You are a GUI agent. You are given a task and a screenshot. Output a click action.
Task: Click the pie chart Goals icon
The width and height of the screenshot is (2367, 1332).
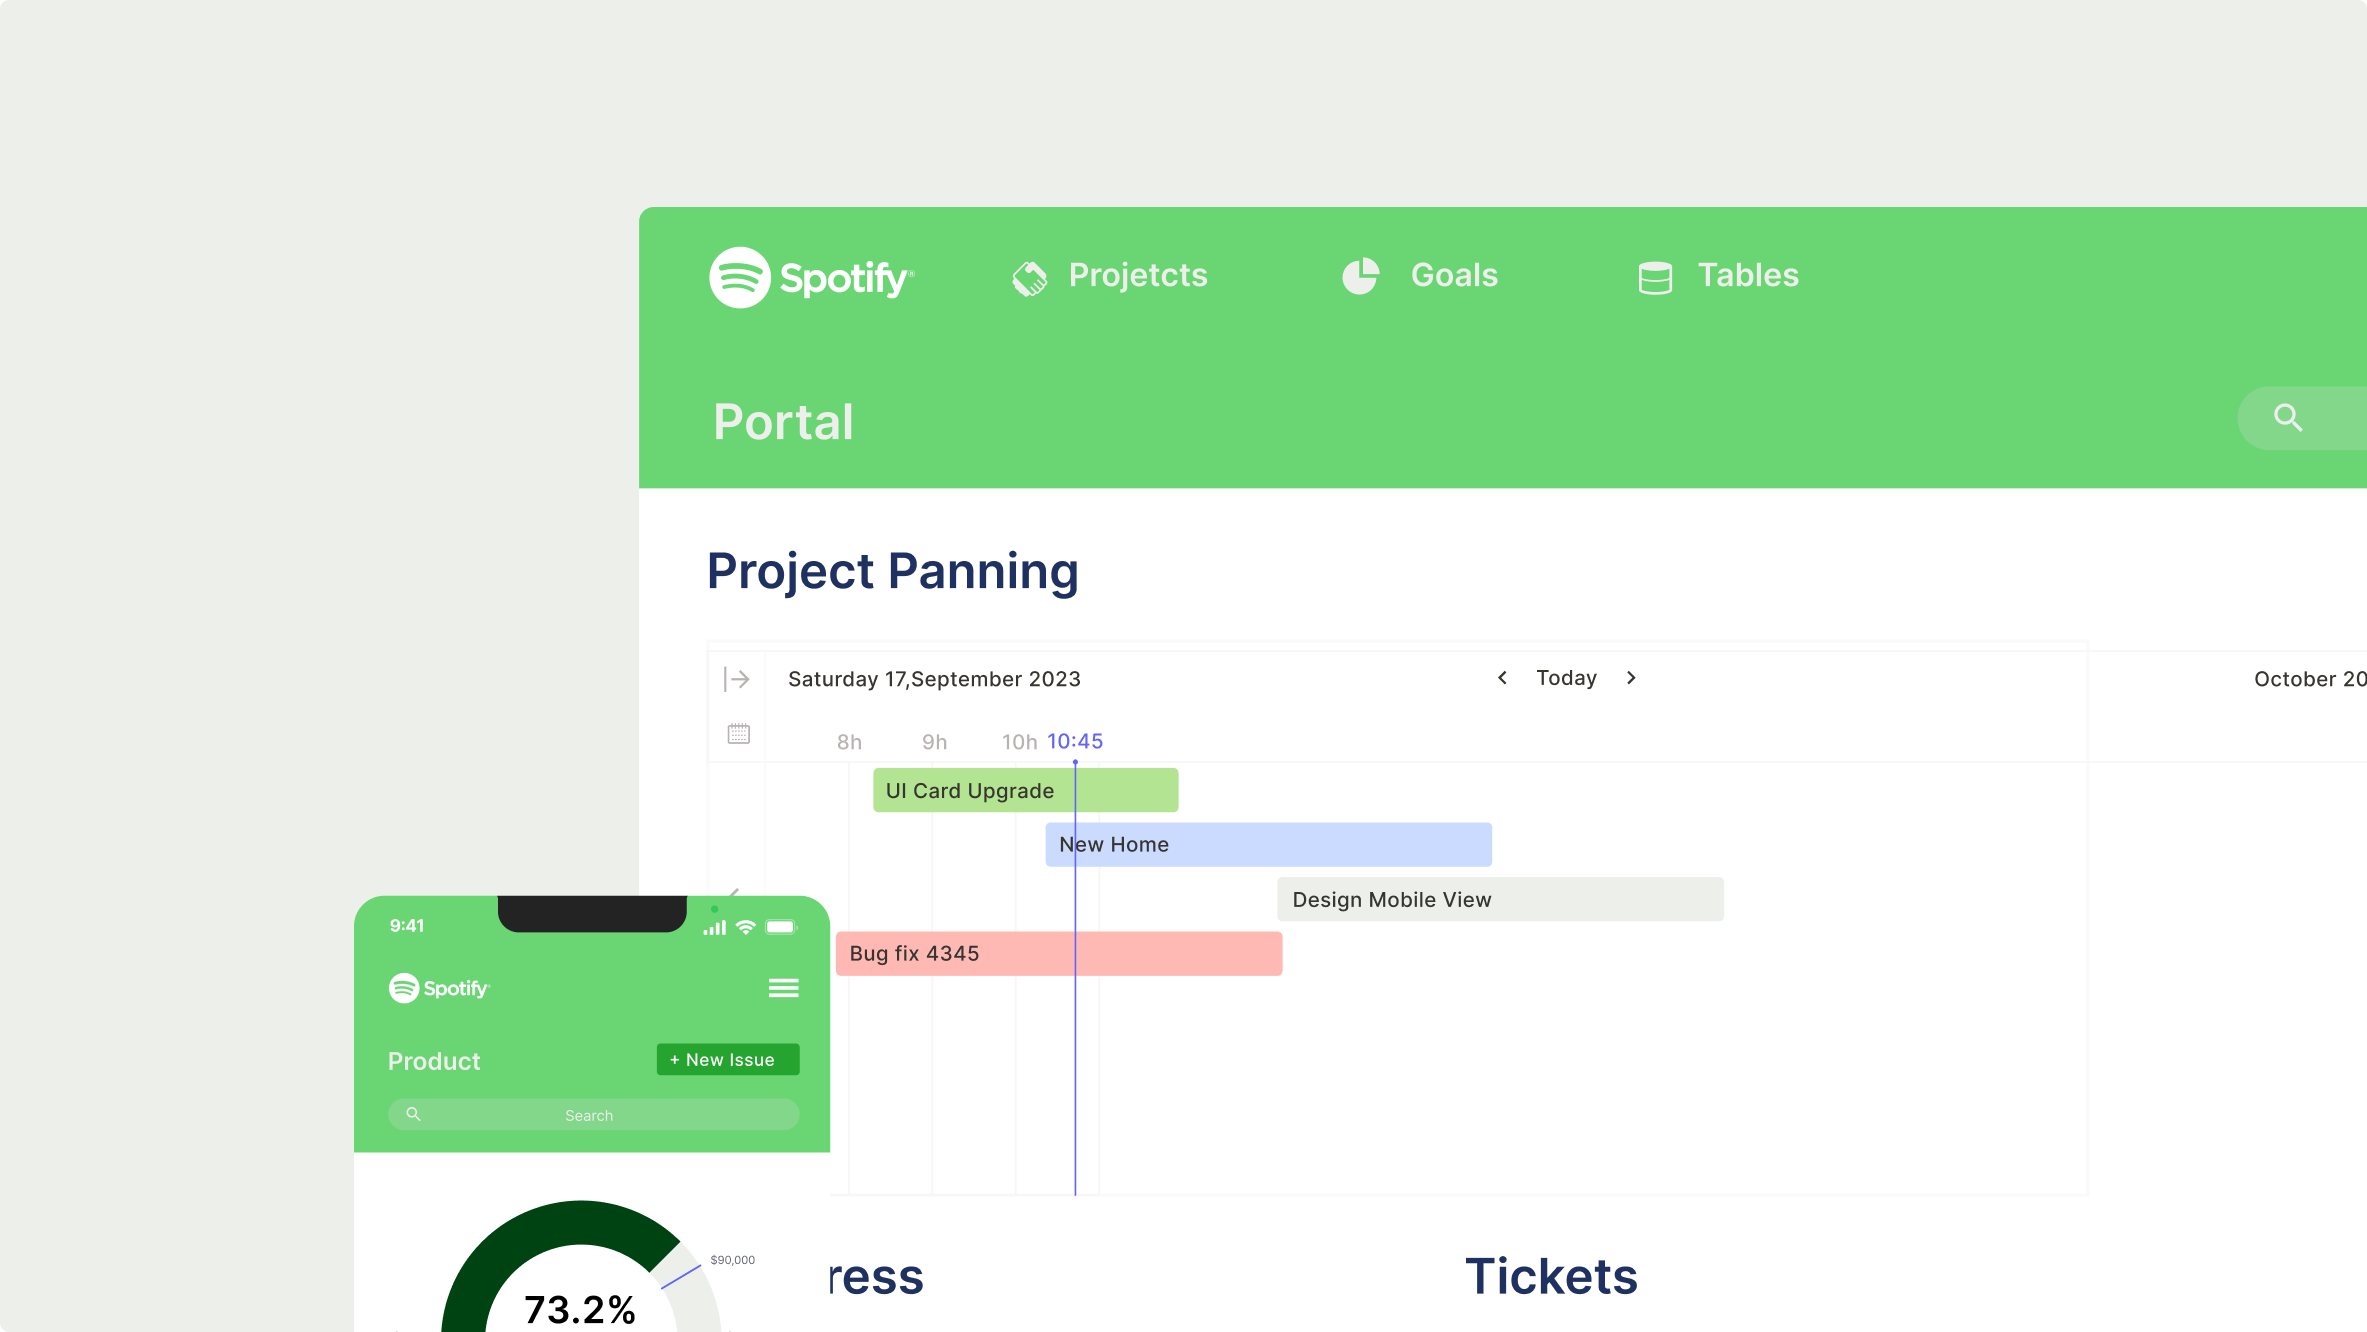coord(1360,276)
